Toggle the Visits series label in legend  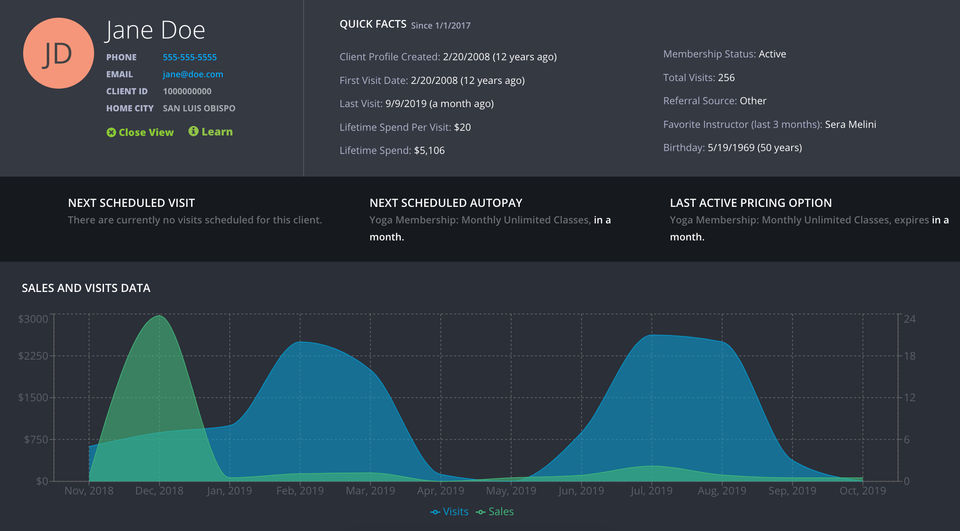point(456,512)
